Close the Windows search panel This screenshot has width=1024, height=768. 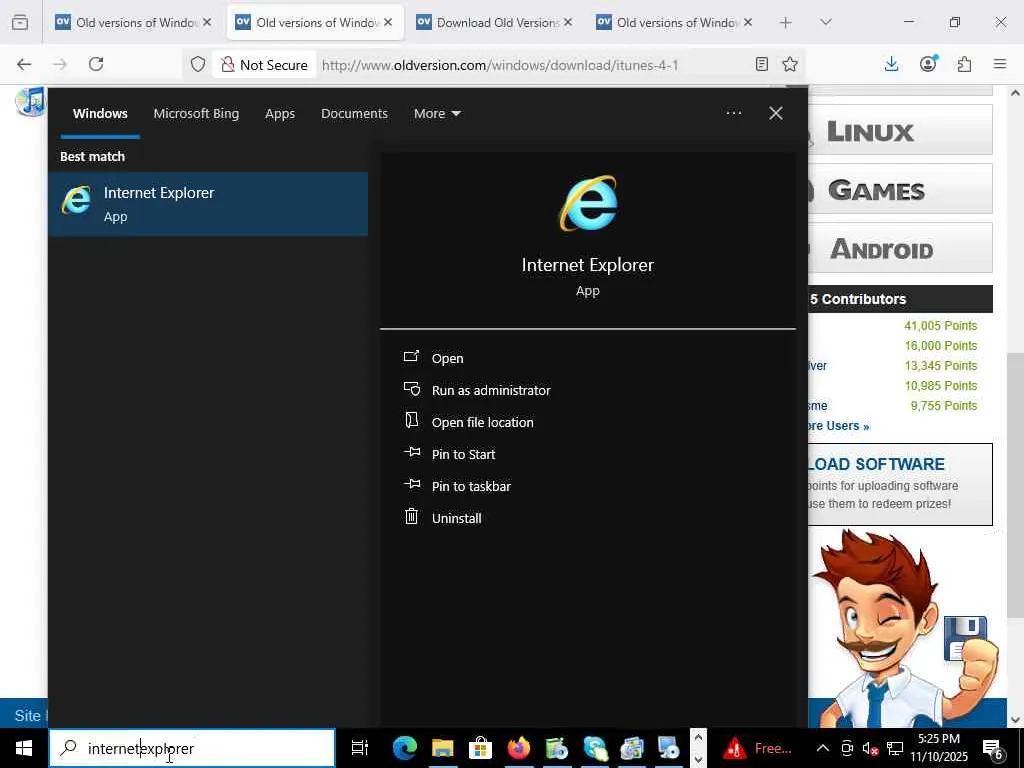click(776, 113)
